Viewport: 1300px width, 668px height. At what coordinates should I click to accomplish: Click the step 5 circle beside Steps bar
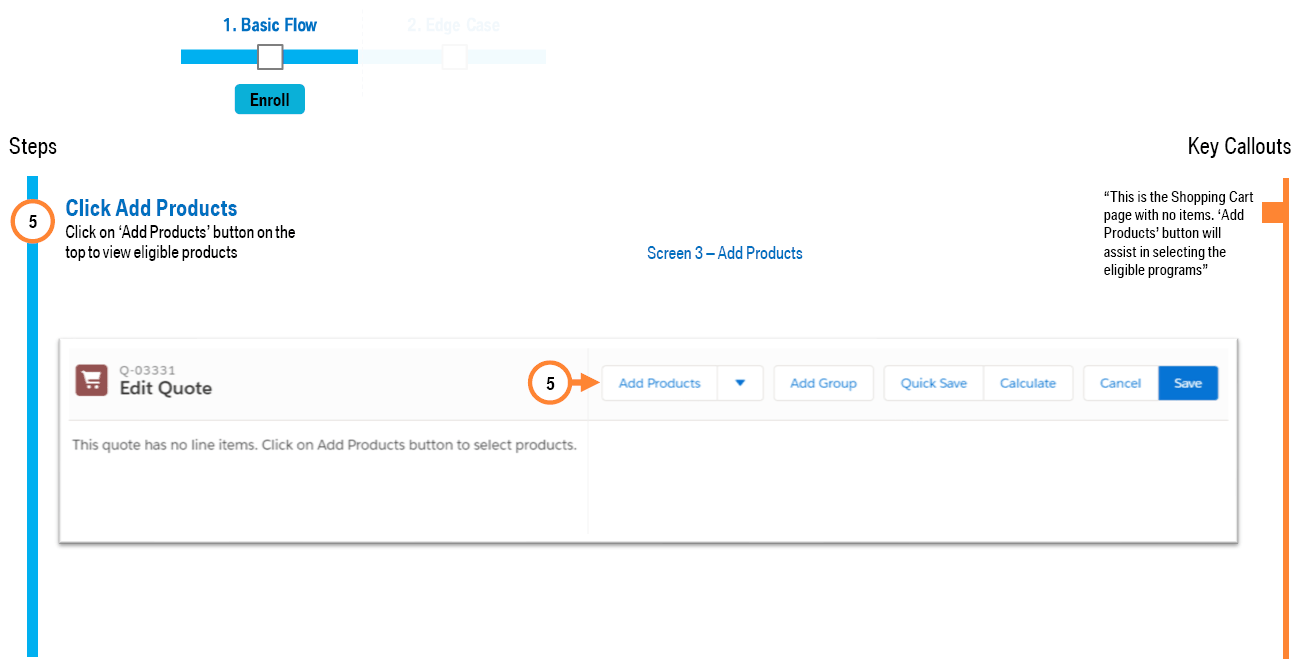tap(33, 223)
